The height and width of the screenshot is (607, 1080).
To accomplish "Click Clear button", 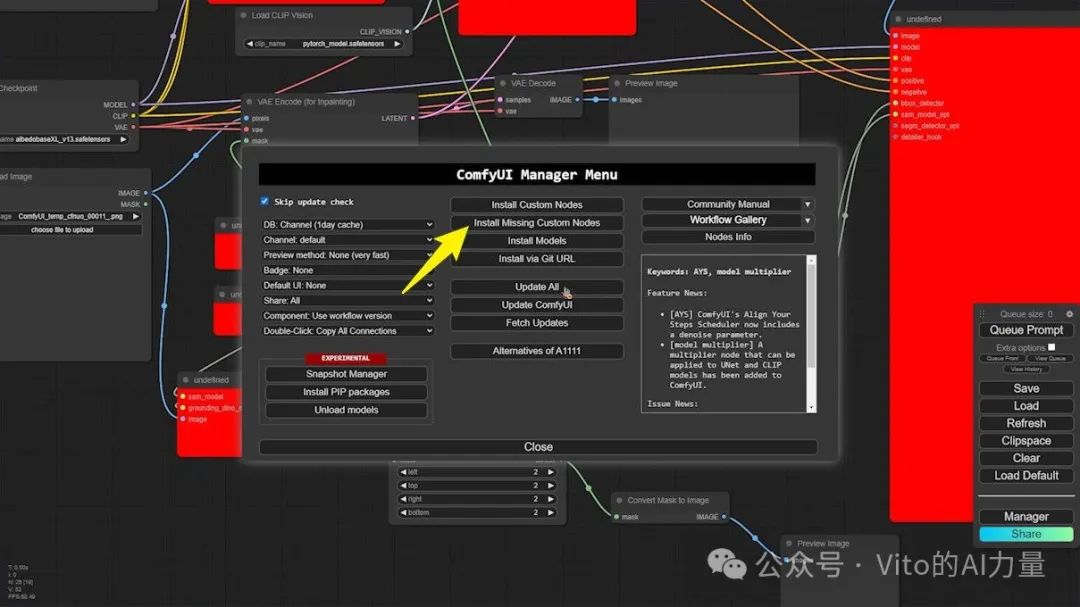I will click(1026, 458).
